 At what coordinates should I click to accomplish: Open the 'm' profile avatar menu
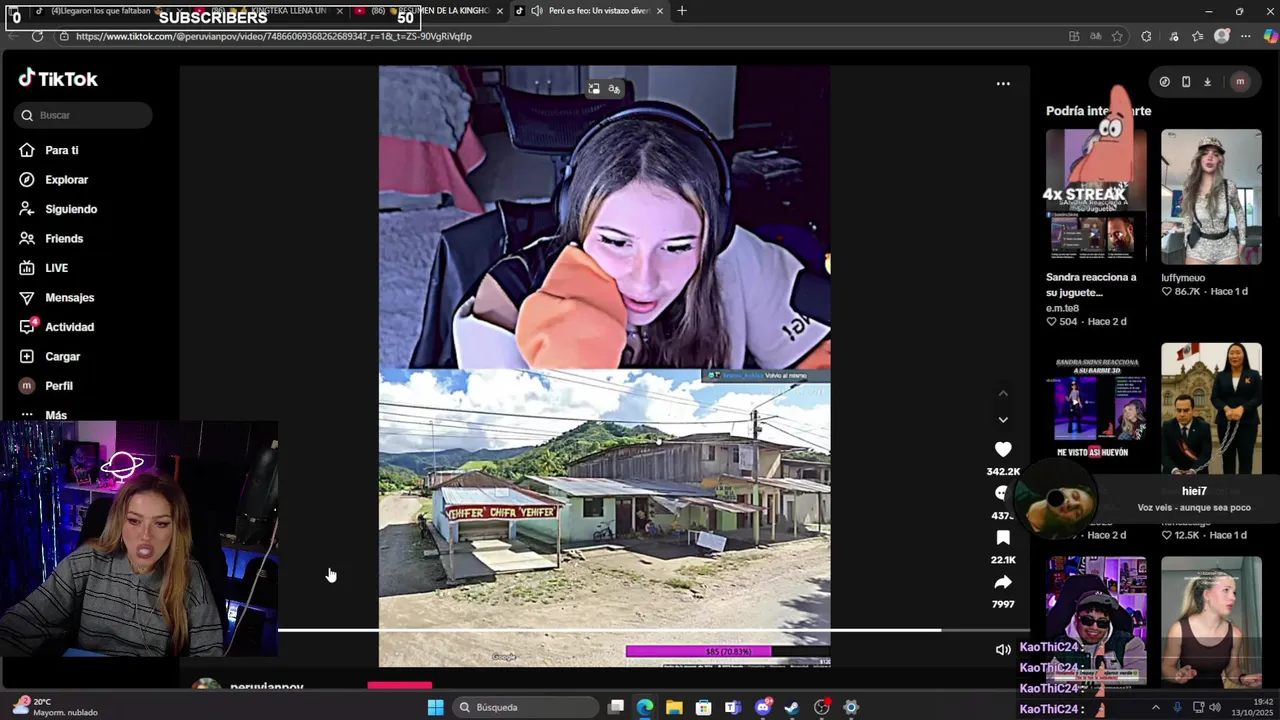[1240, 82]
